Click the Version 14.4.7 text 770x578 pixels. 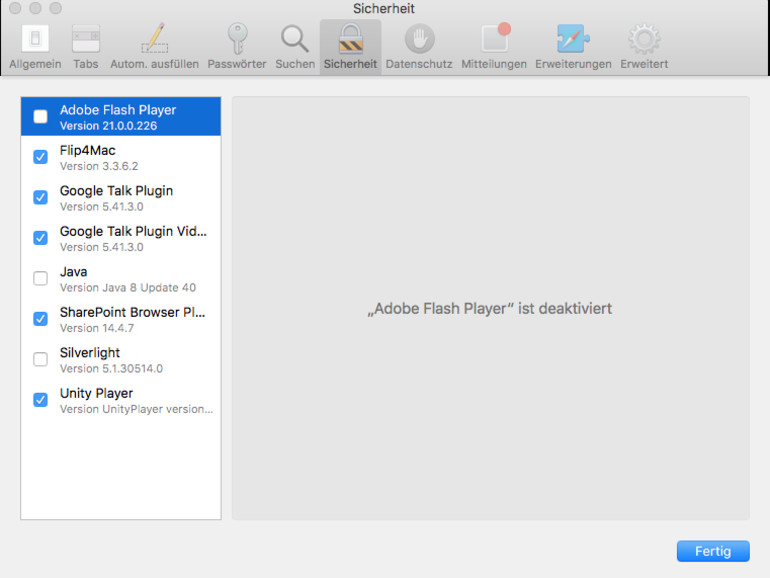coord(97,328)
